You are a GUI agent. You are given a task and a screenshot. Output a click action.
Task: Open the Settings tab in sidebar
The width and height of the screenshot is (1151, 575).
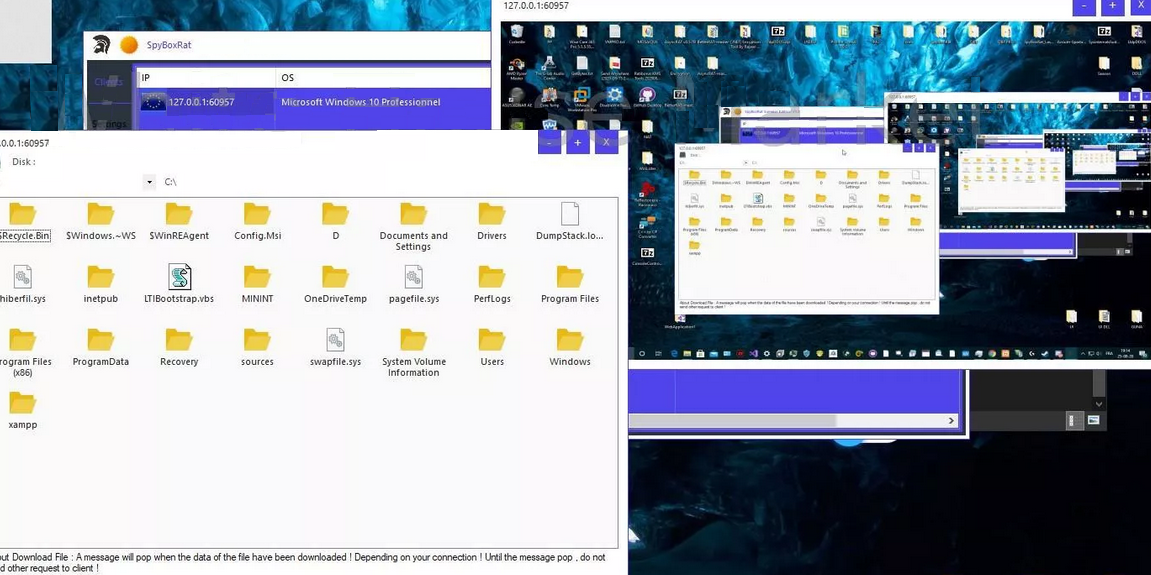(x=109, y=124)
